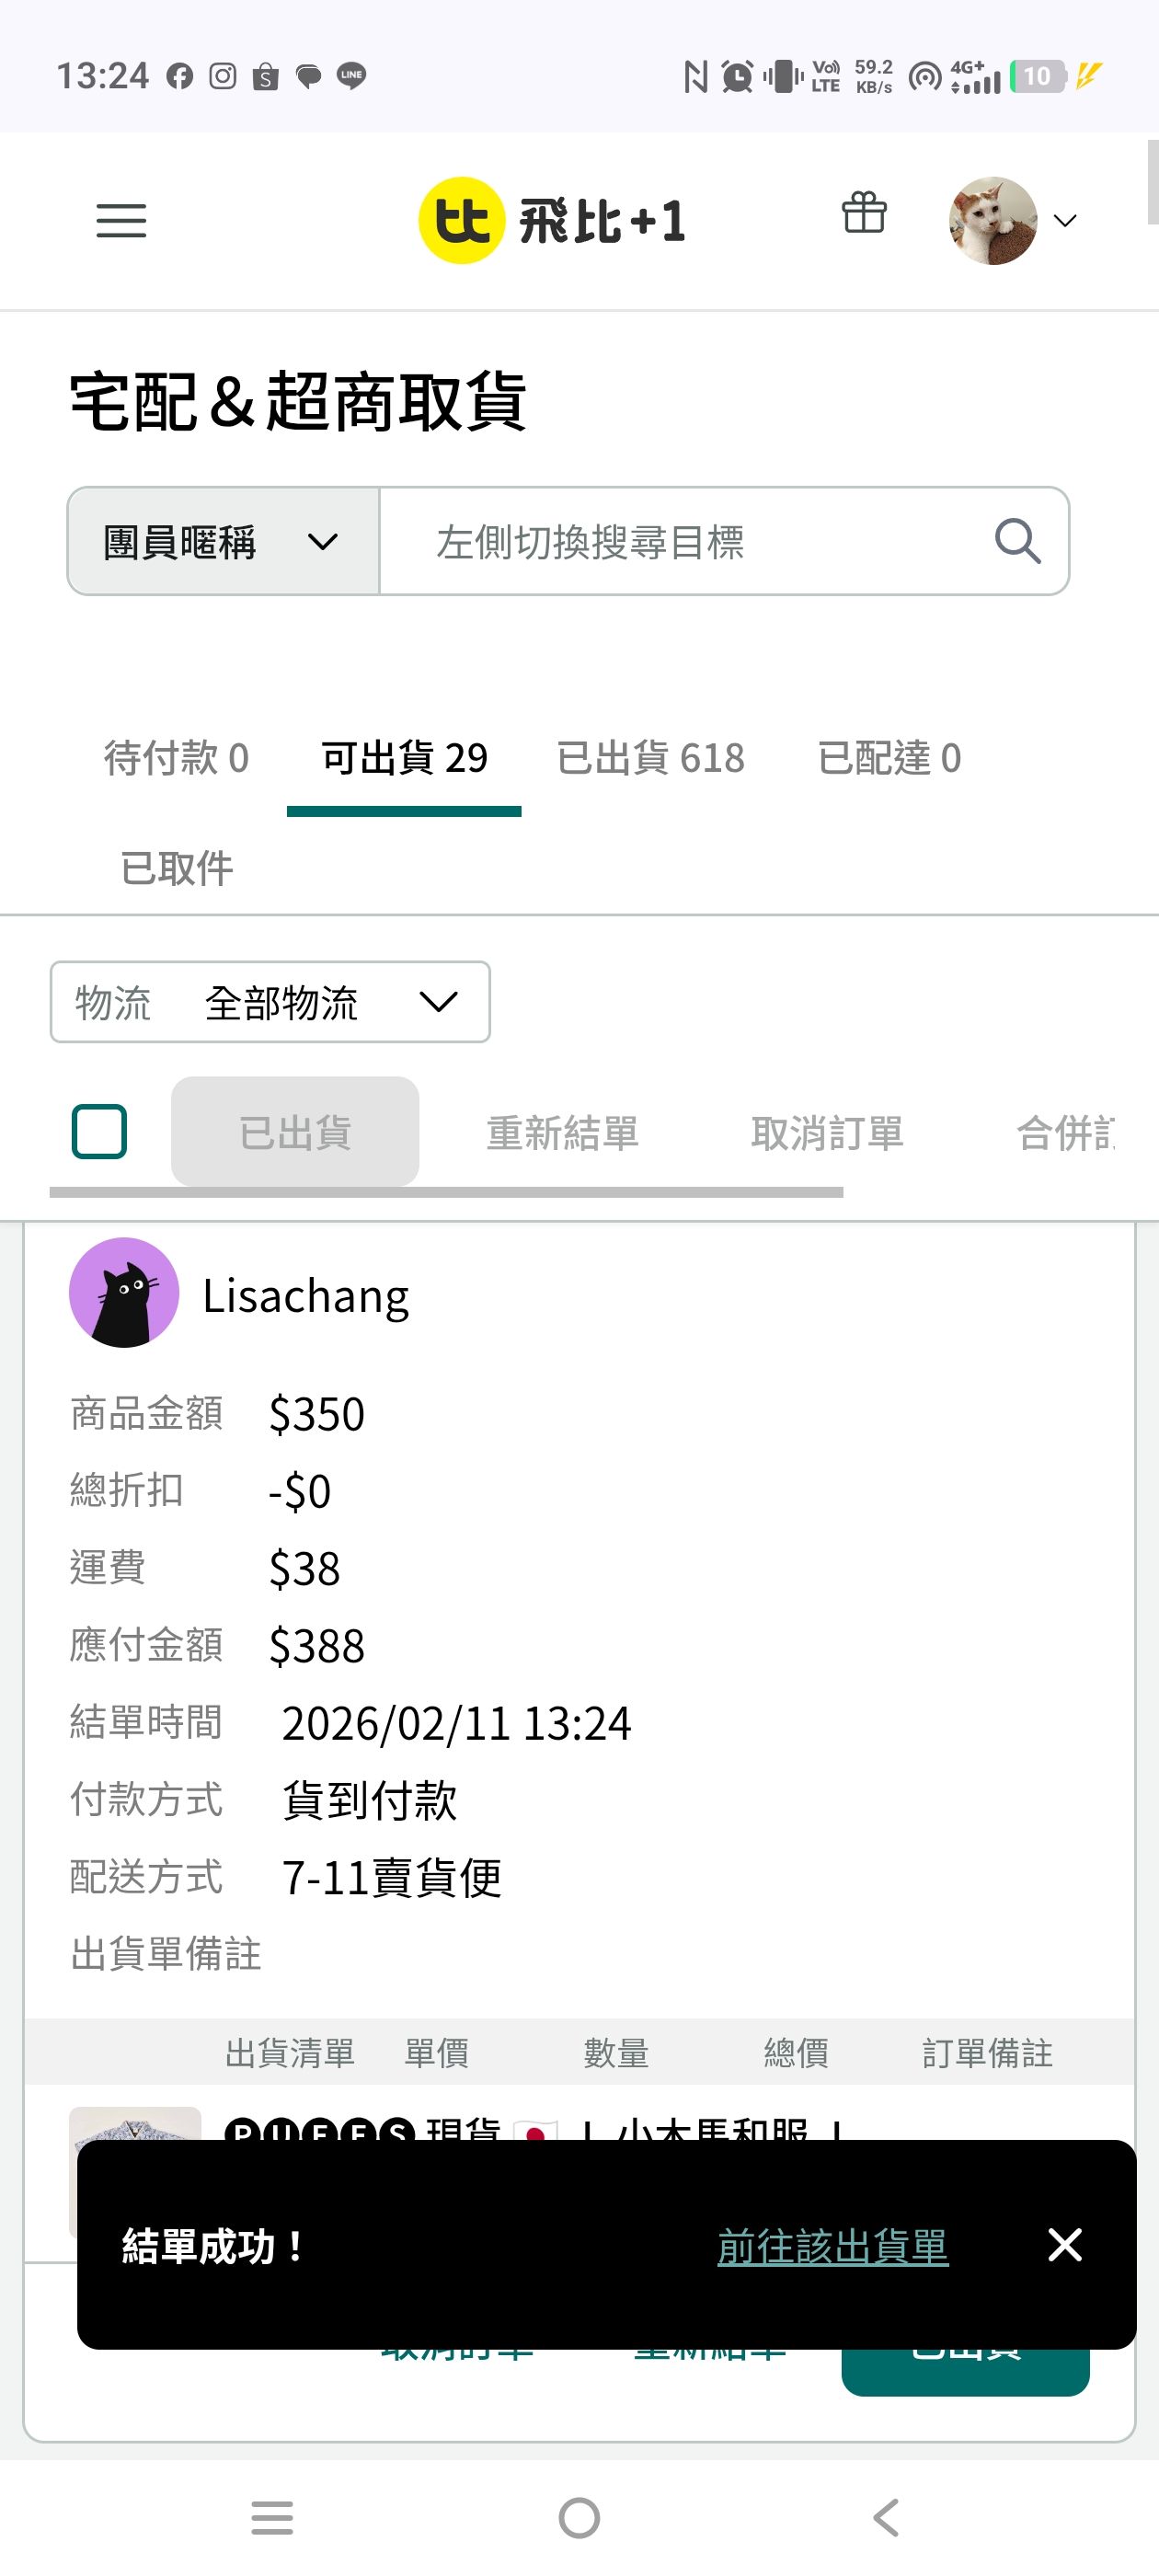Open the 全部物流 logistics filter
Viewport: 1159px width, 2576px height.
[x=270, y=1002]
